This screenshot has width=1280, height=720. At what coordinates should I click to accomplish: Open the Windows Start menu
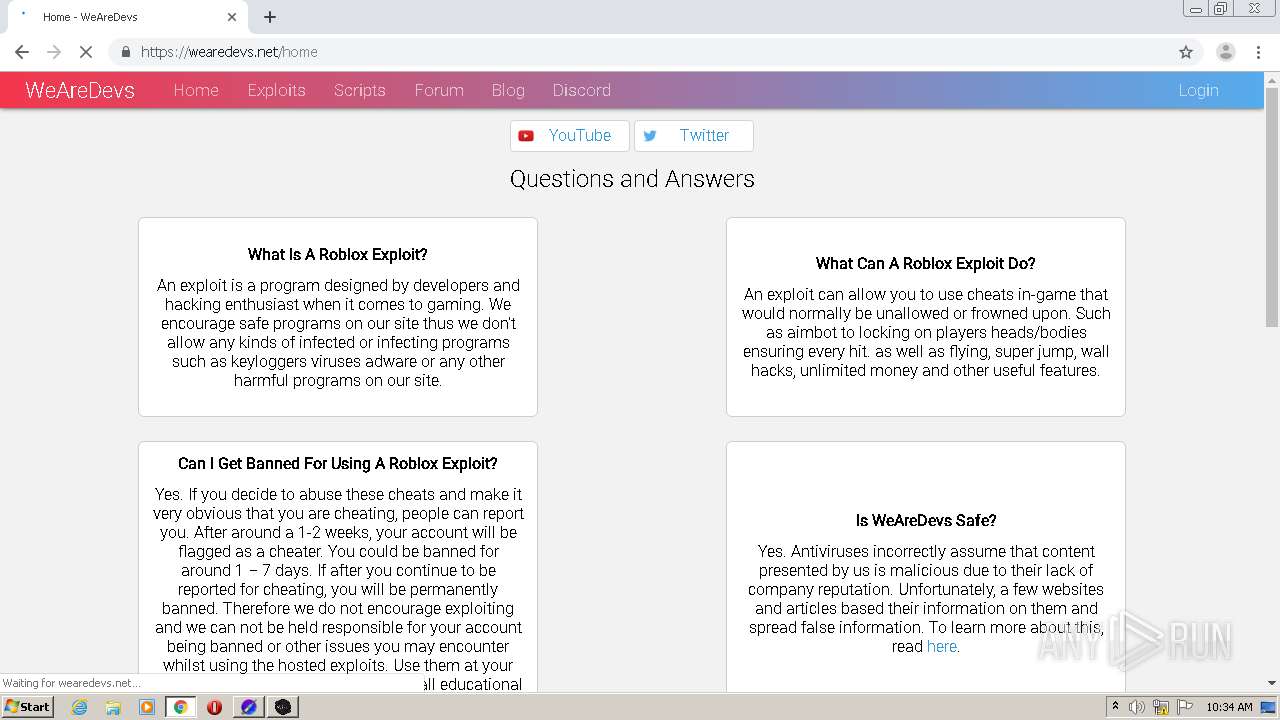pos(27,707)
